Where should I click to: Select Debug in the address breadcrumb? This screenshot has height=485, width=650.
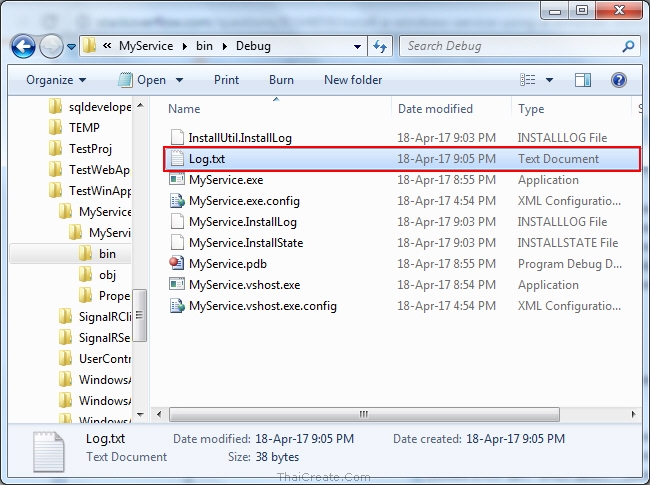[x=253, y=46]
